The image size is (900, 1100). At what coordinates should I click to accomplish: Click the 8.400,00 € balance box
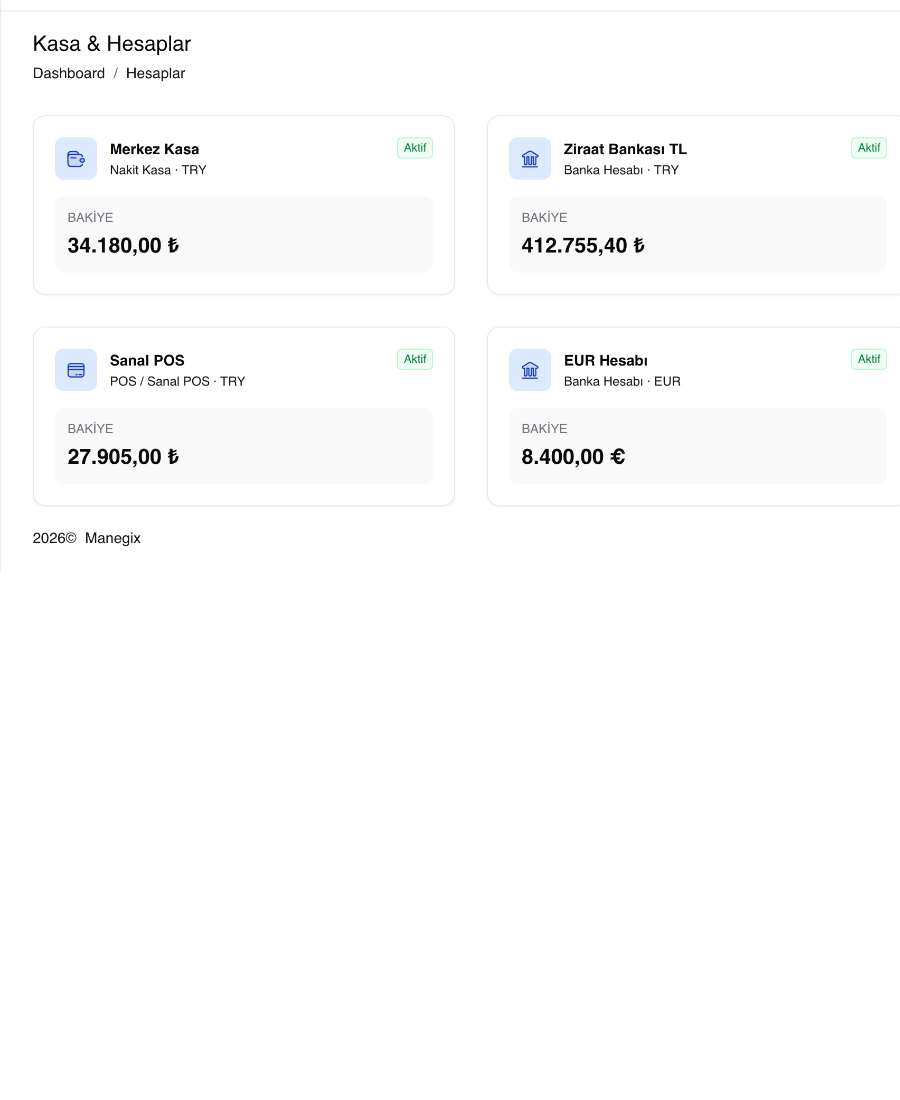click(697, 445)
